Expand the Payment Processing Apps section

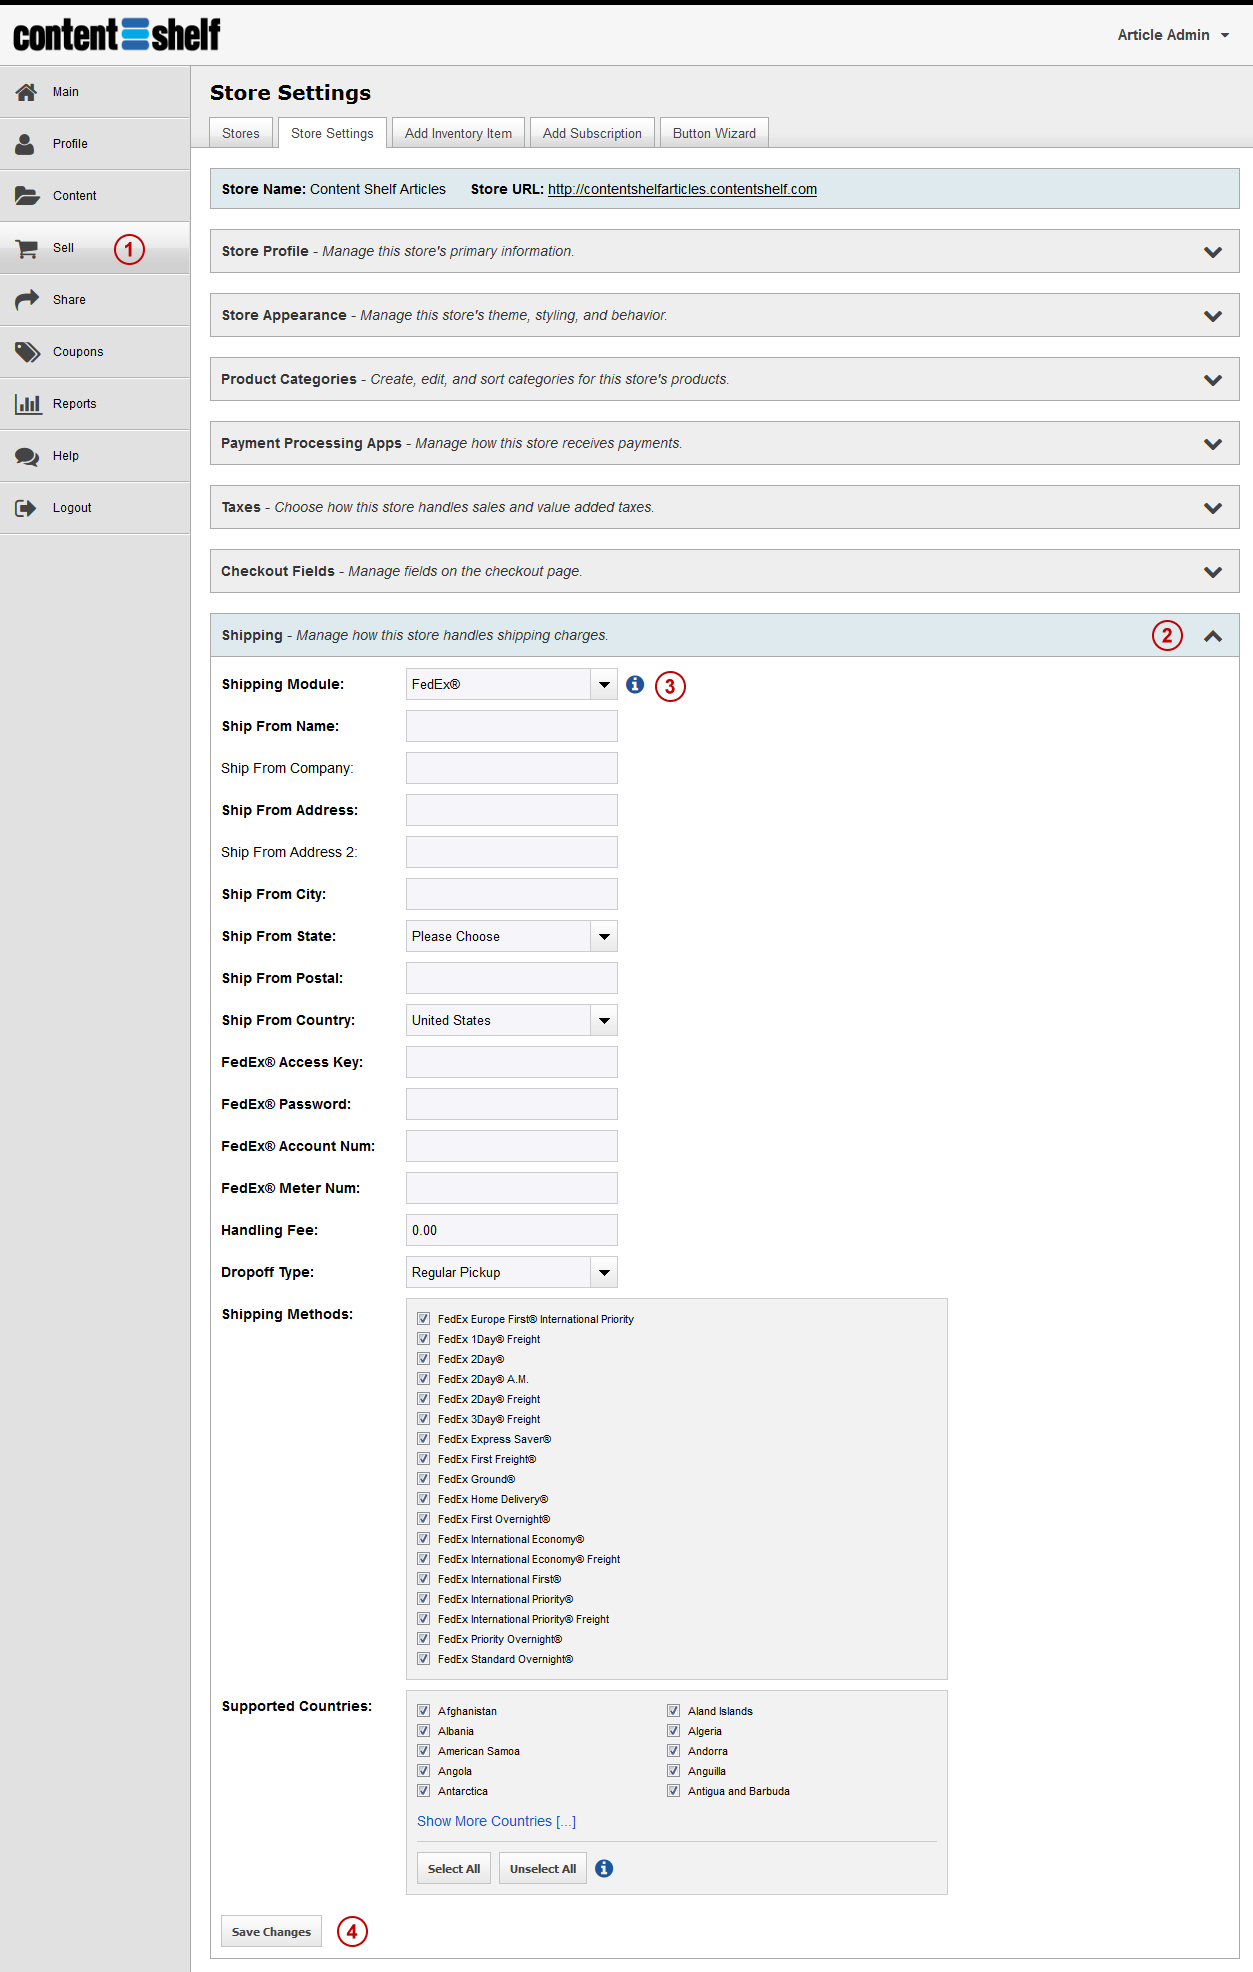point(724,443)
